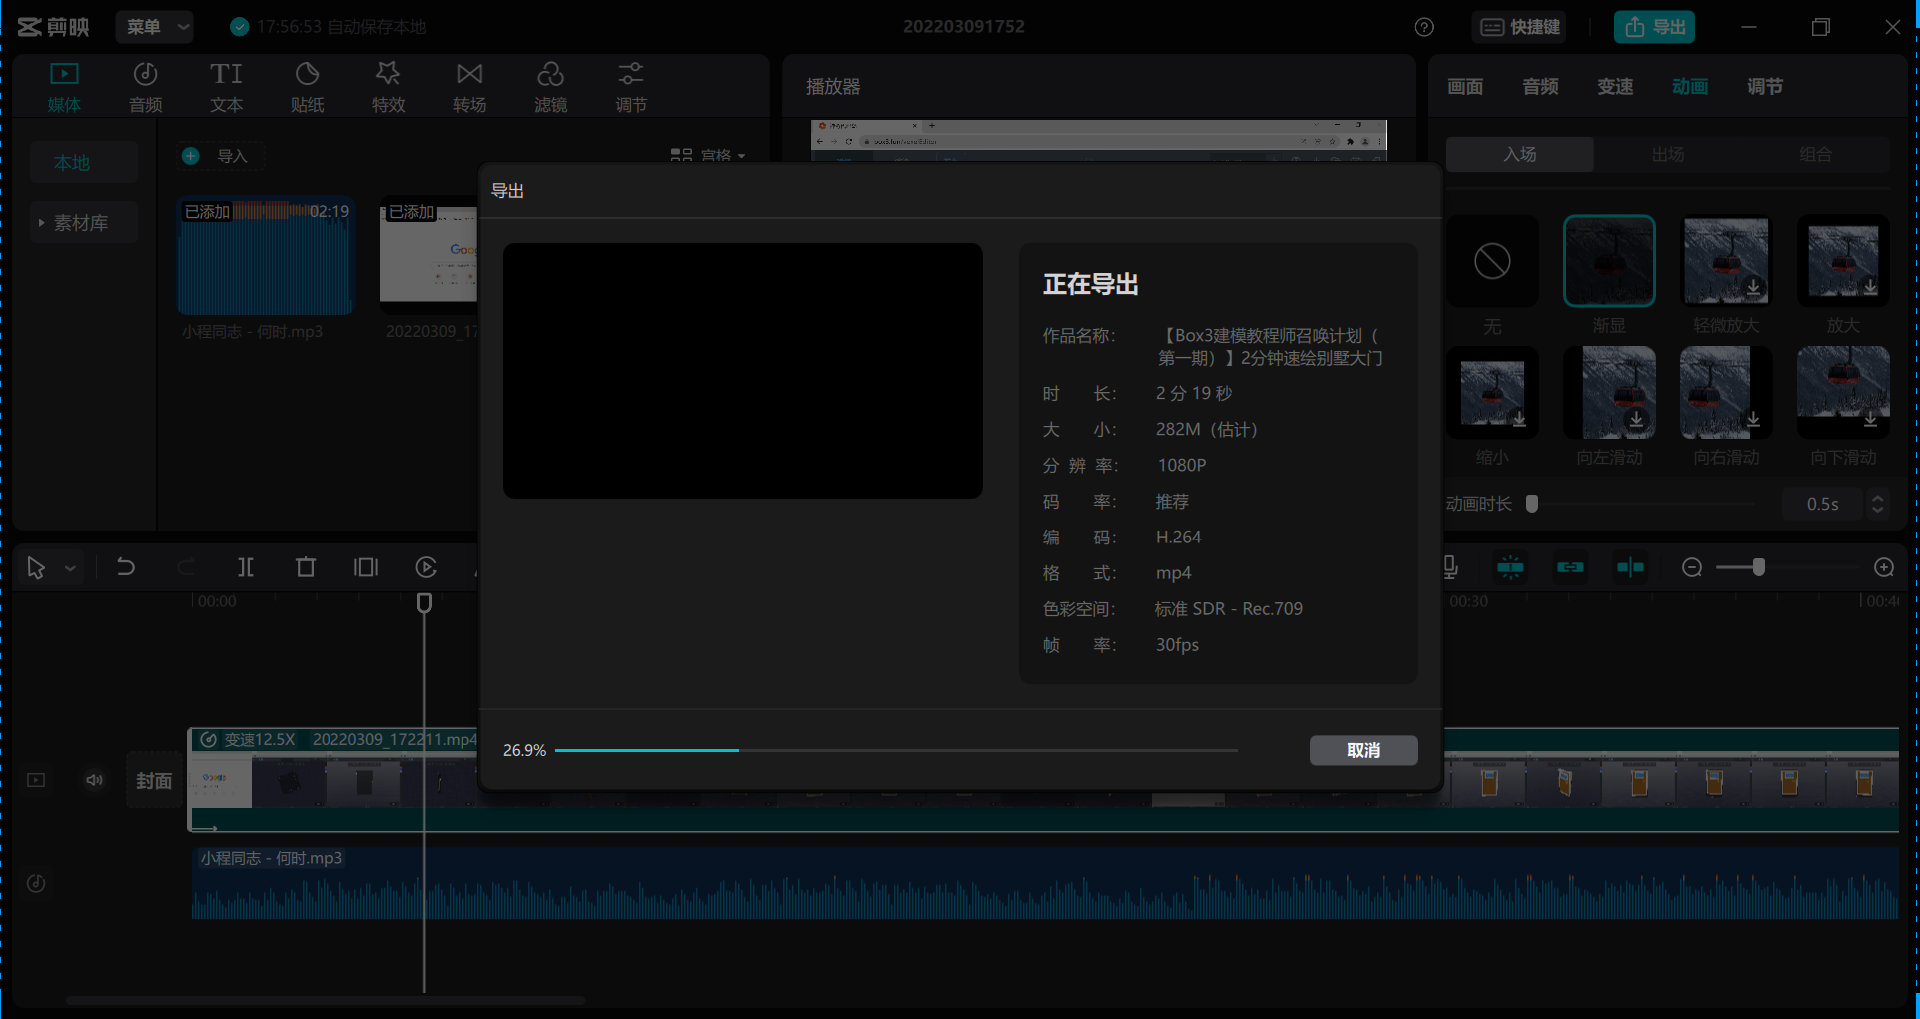The width and height of the screenshot is (1920, 1019).
Task: Select the 入场 entrance animation tab
Action: pyautogui.click(x=1520, y=154)
